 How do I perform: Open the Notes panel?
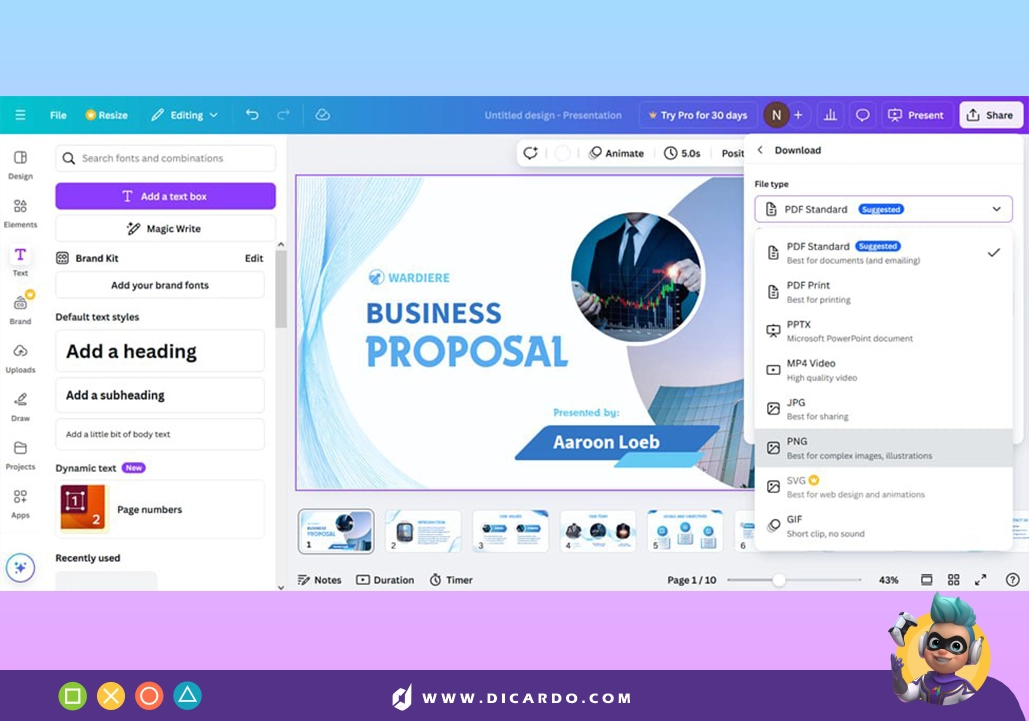point(320,580)
